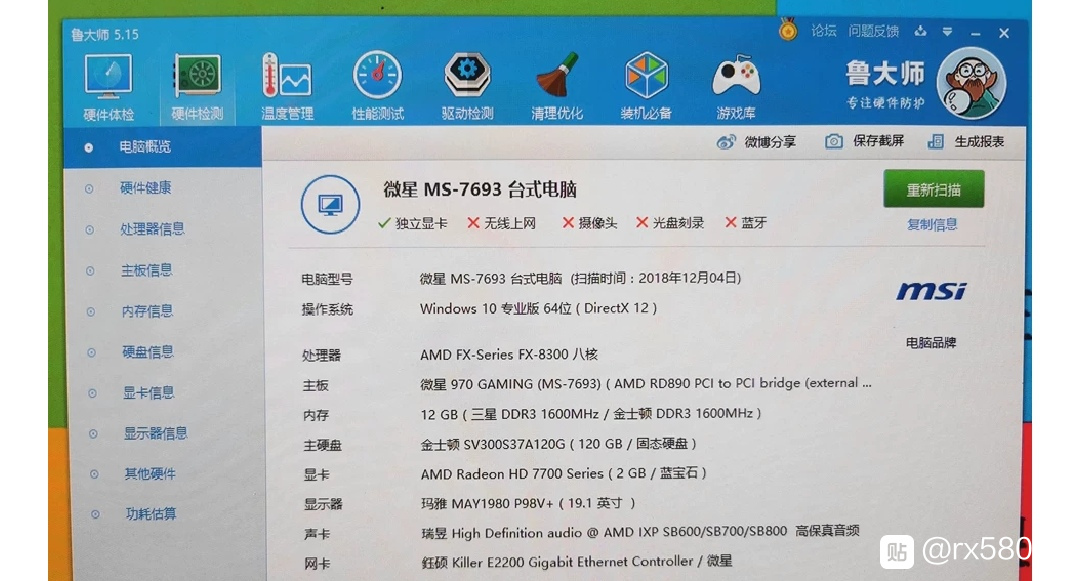Click the gold medal icon in the title bar

pyautogui.click(x=788, y=30)
